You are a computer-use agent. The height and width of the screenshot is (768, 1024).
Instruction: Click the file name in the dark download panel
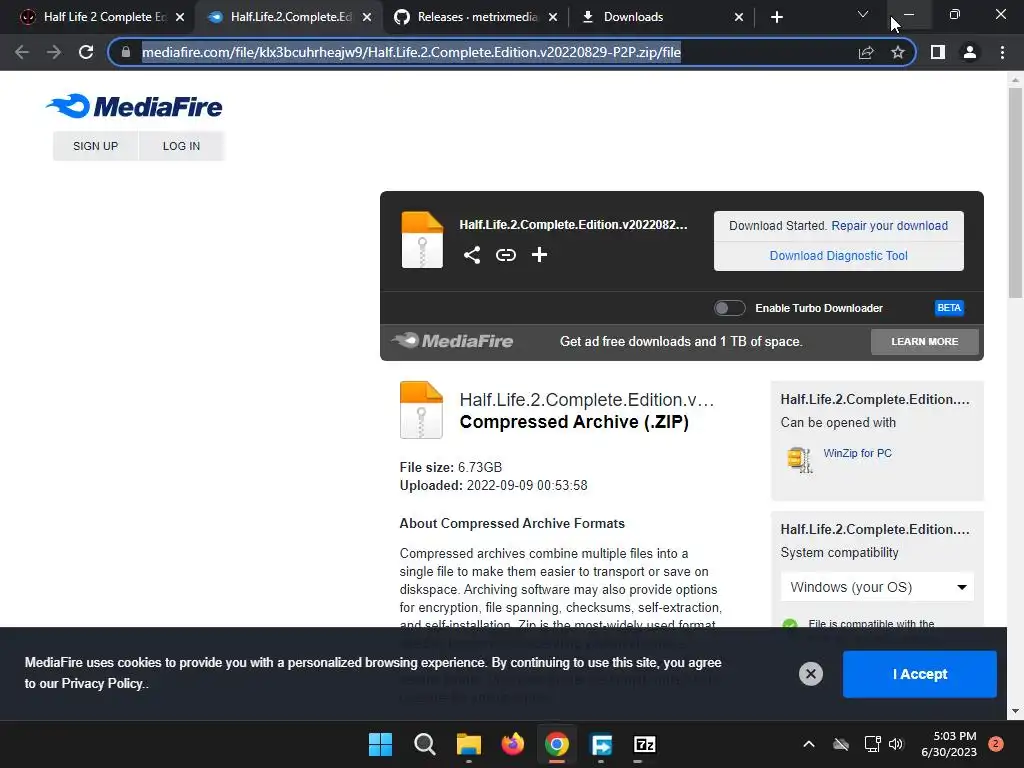573,225
